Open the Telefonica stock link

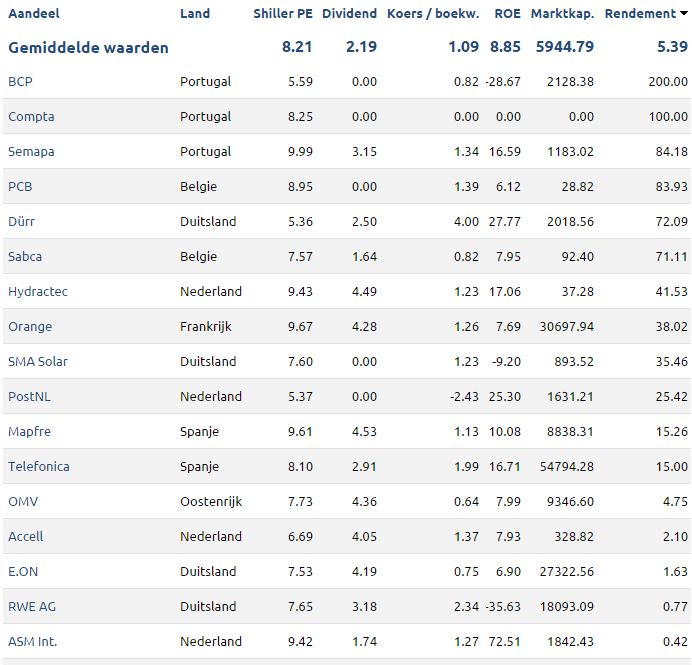click(39, 466)
